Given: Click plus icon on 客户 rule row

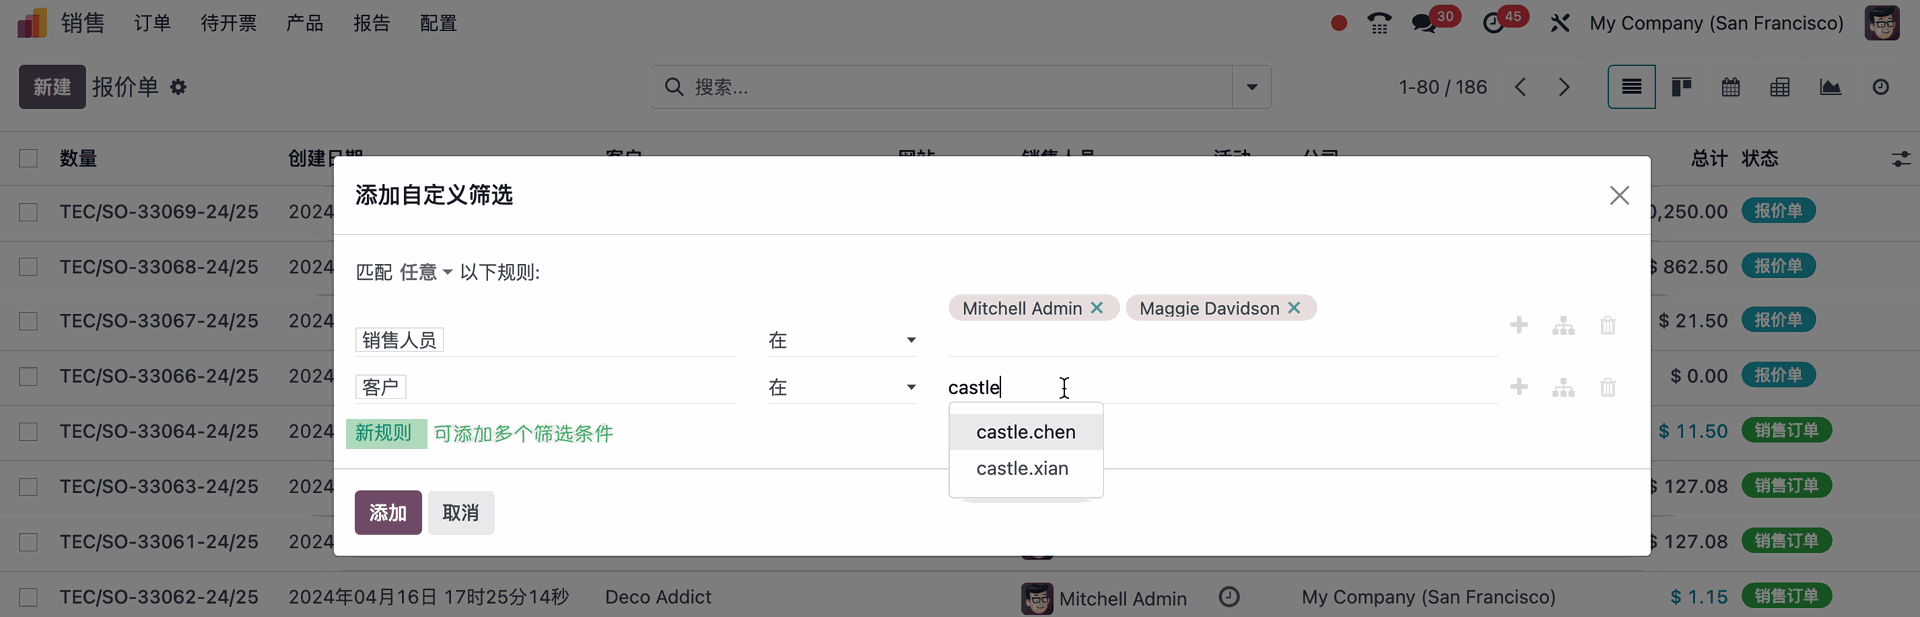Looking at the screenshot, I should (x=1519, y=388).
